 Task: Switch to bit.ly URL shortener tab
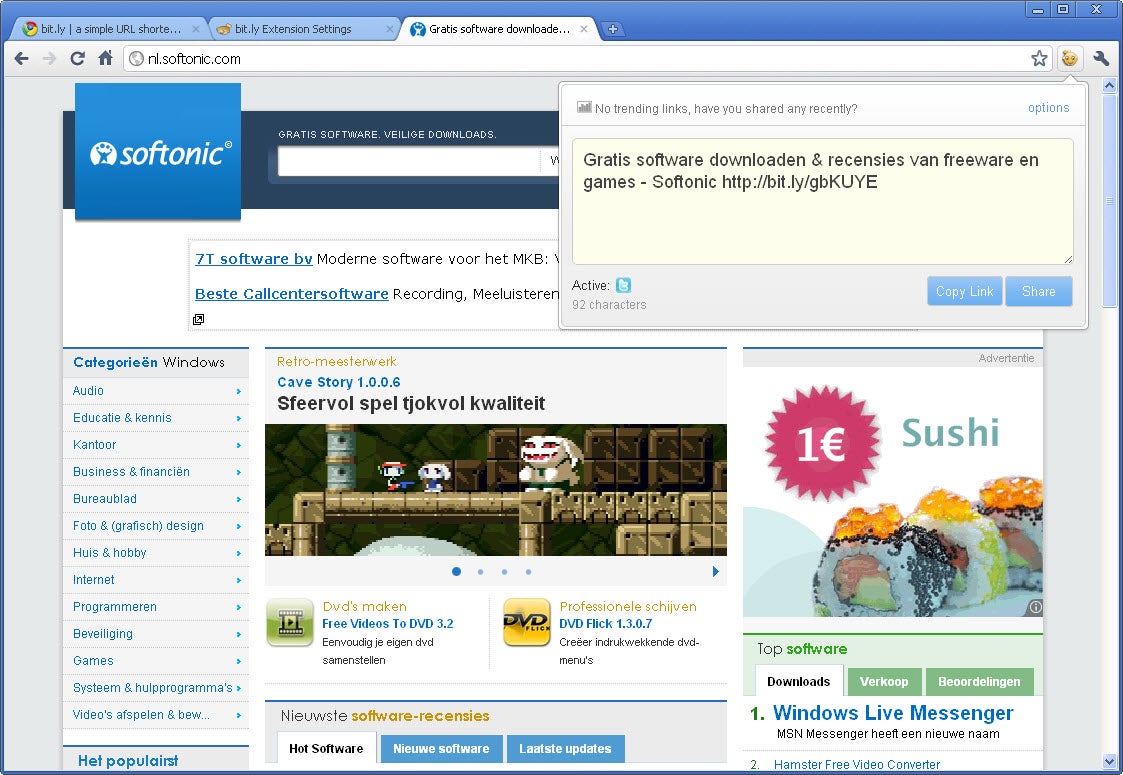click(109, 29)
